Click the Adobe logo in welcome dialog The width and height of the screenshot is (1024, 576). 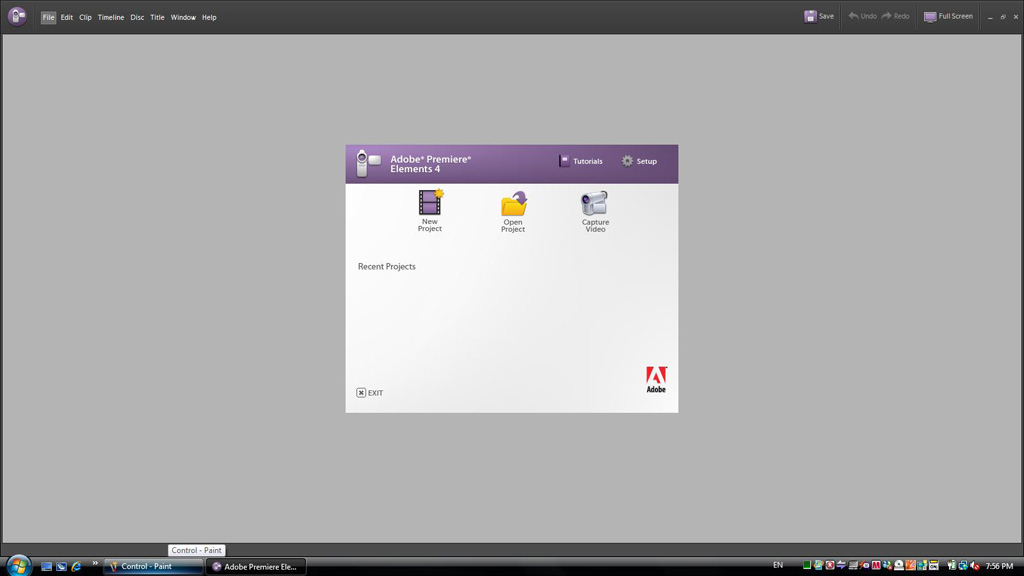click(x=656, y=379)
